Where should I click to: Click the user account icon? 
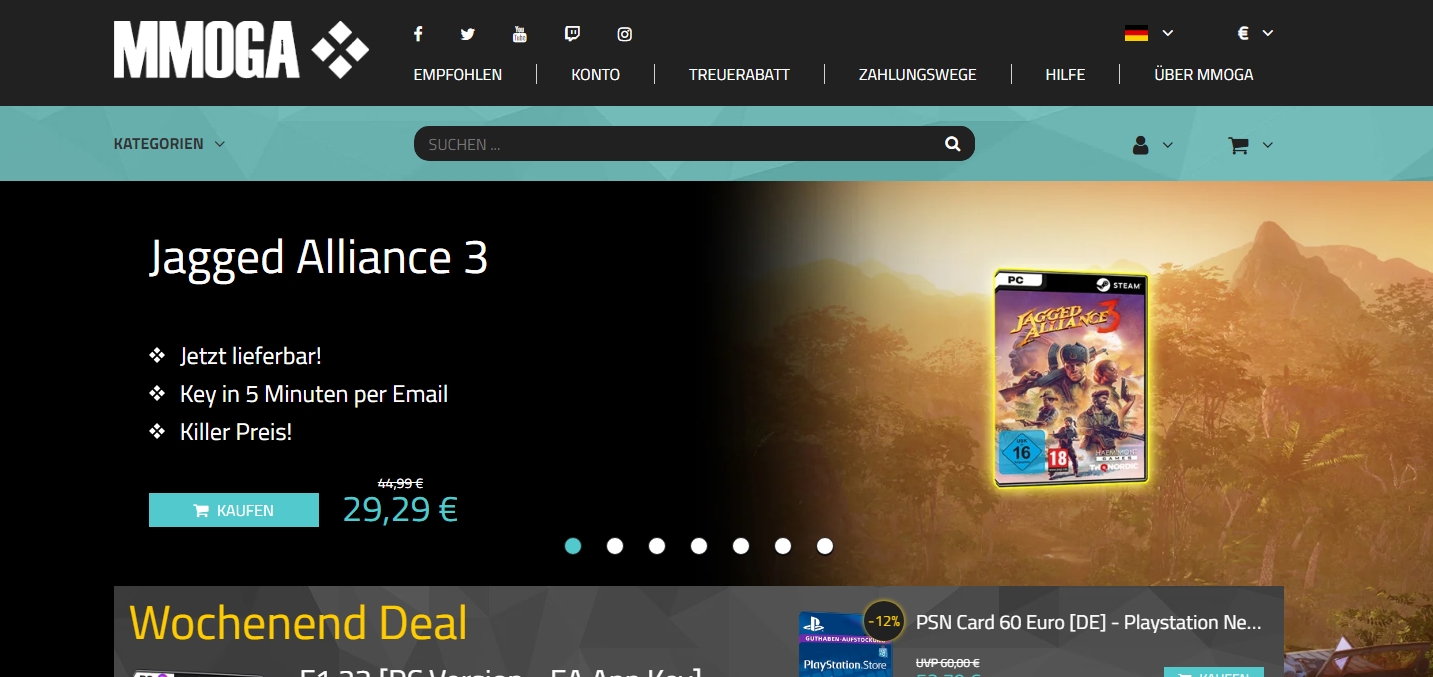(x=1141, y=145)
